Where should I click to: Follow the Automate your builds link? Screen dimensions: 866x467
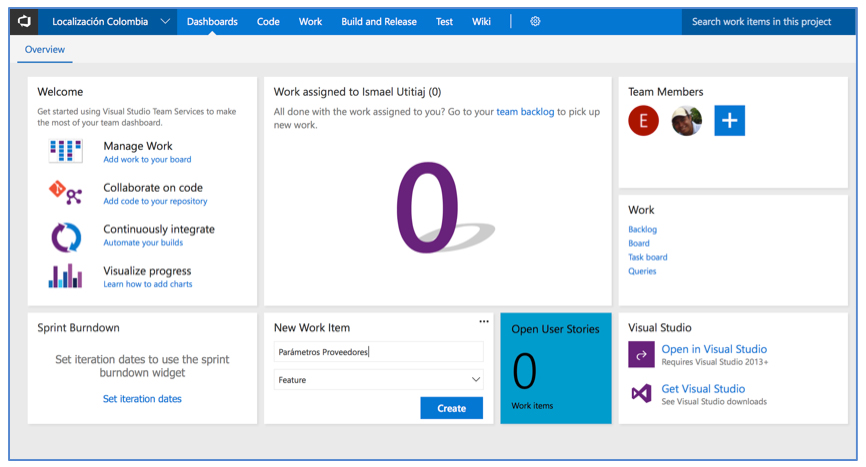click(143, 243)
